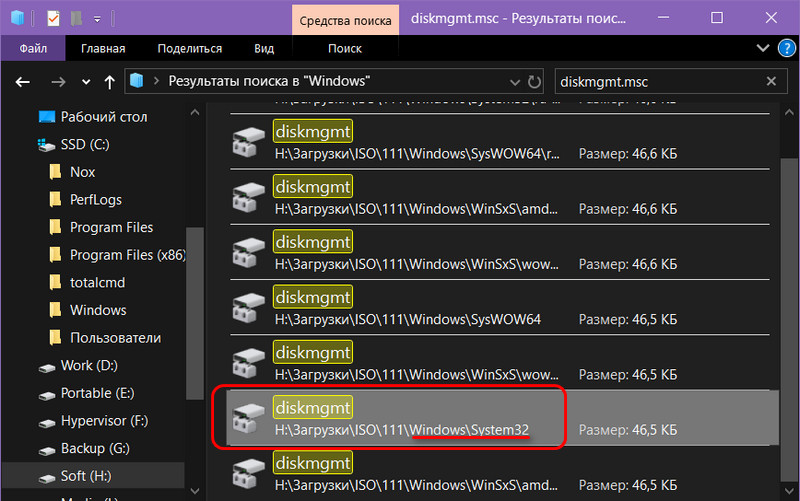The image size is (800, 501).
Task: Click icon of diskmgmt System32 result
Action: click(x=248, y=418)
